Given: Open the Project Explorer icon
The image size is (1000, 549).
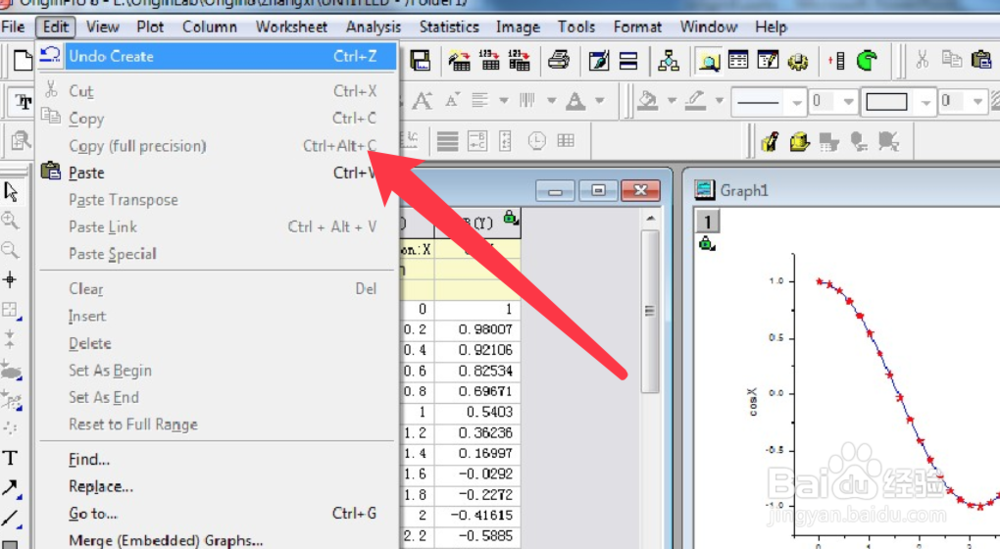Looking at the screenshot, I should (x=668, y=61).
